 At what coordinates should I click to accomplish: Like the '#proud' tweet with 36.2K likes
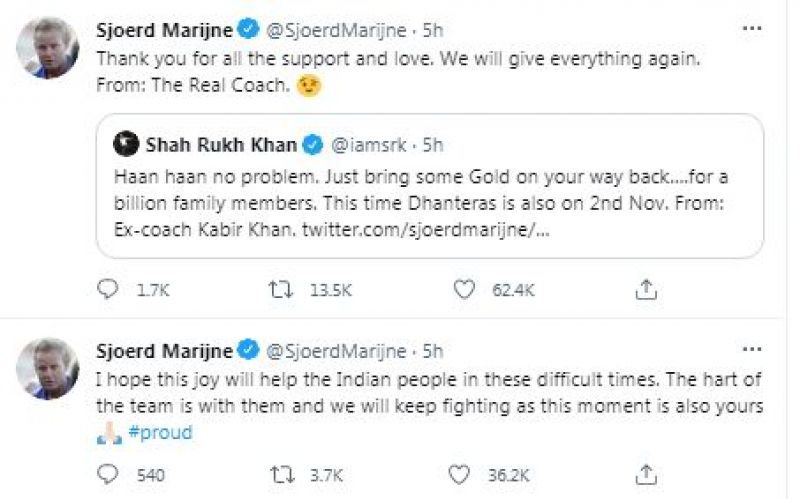coord(463,474)
